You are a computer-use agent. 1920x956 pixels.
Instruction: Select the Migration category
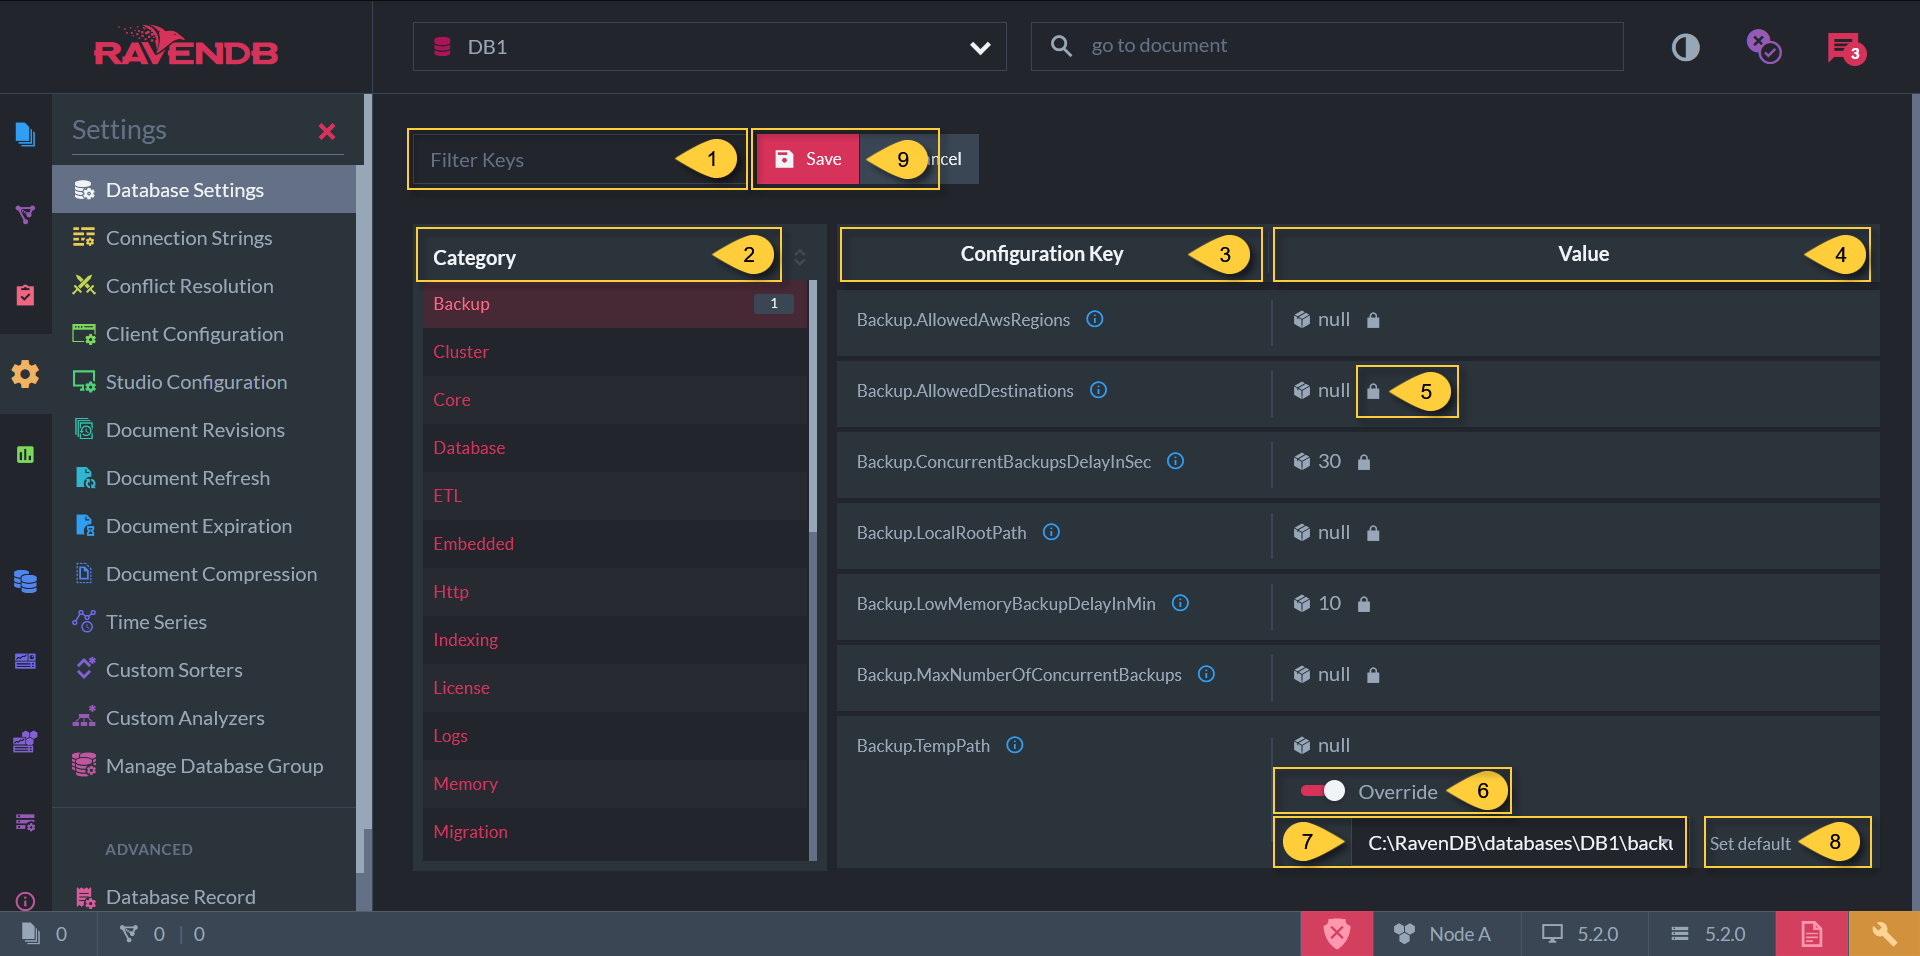click(614, 832)
